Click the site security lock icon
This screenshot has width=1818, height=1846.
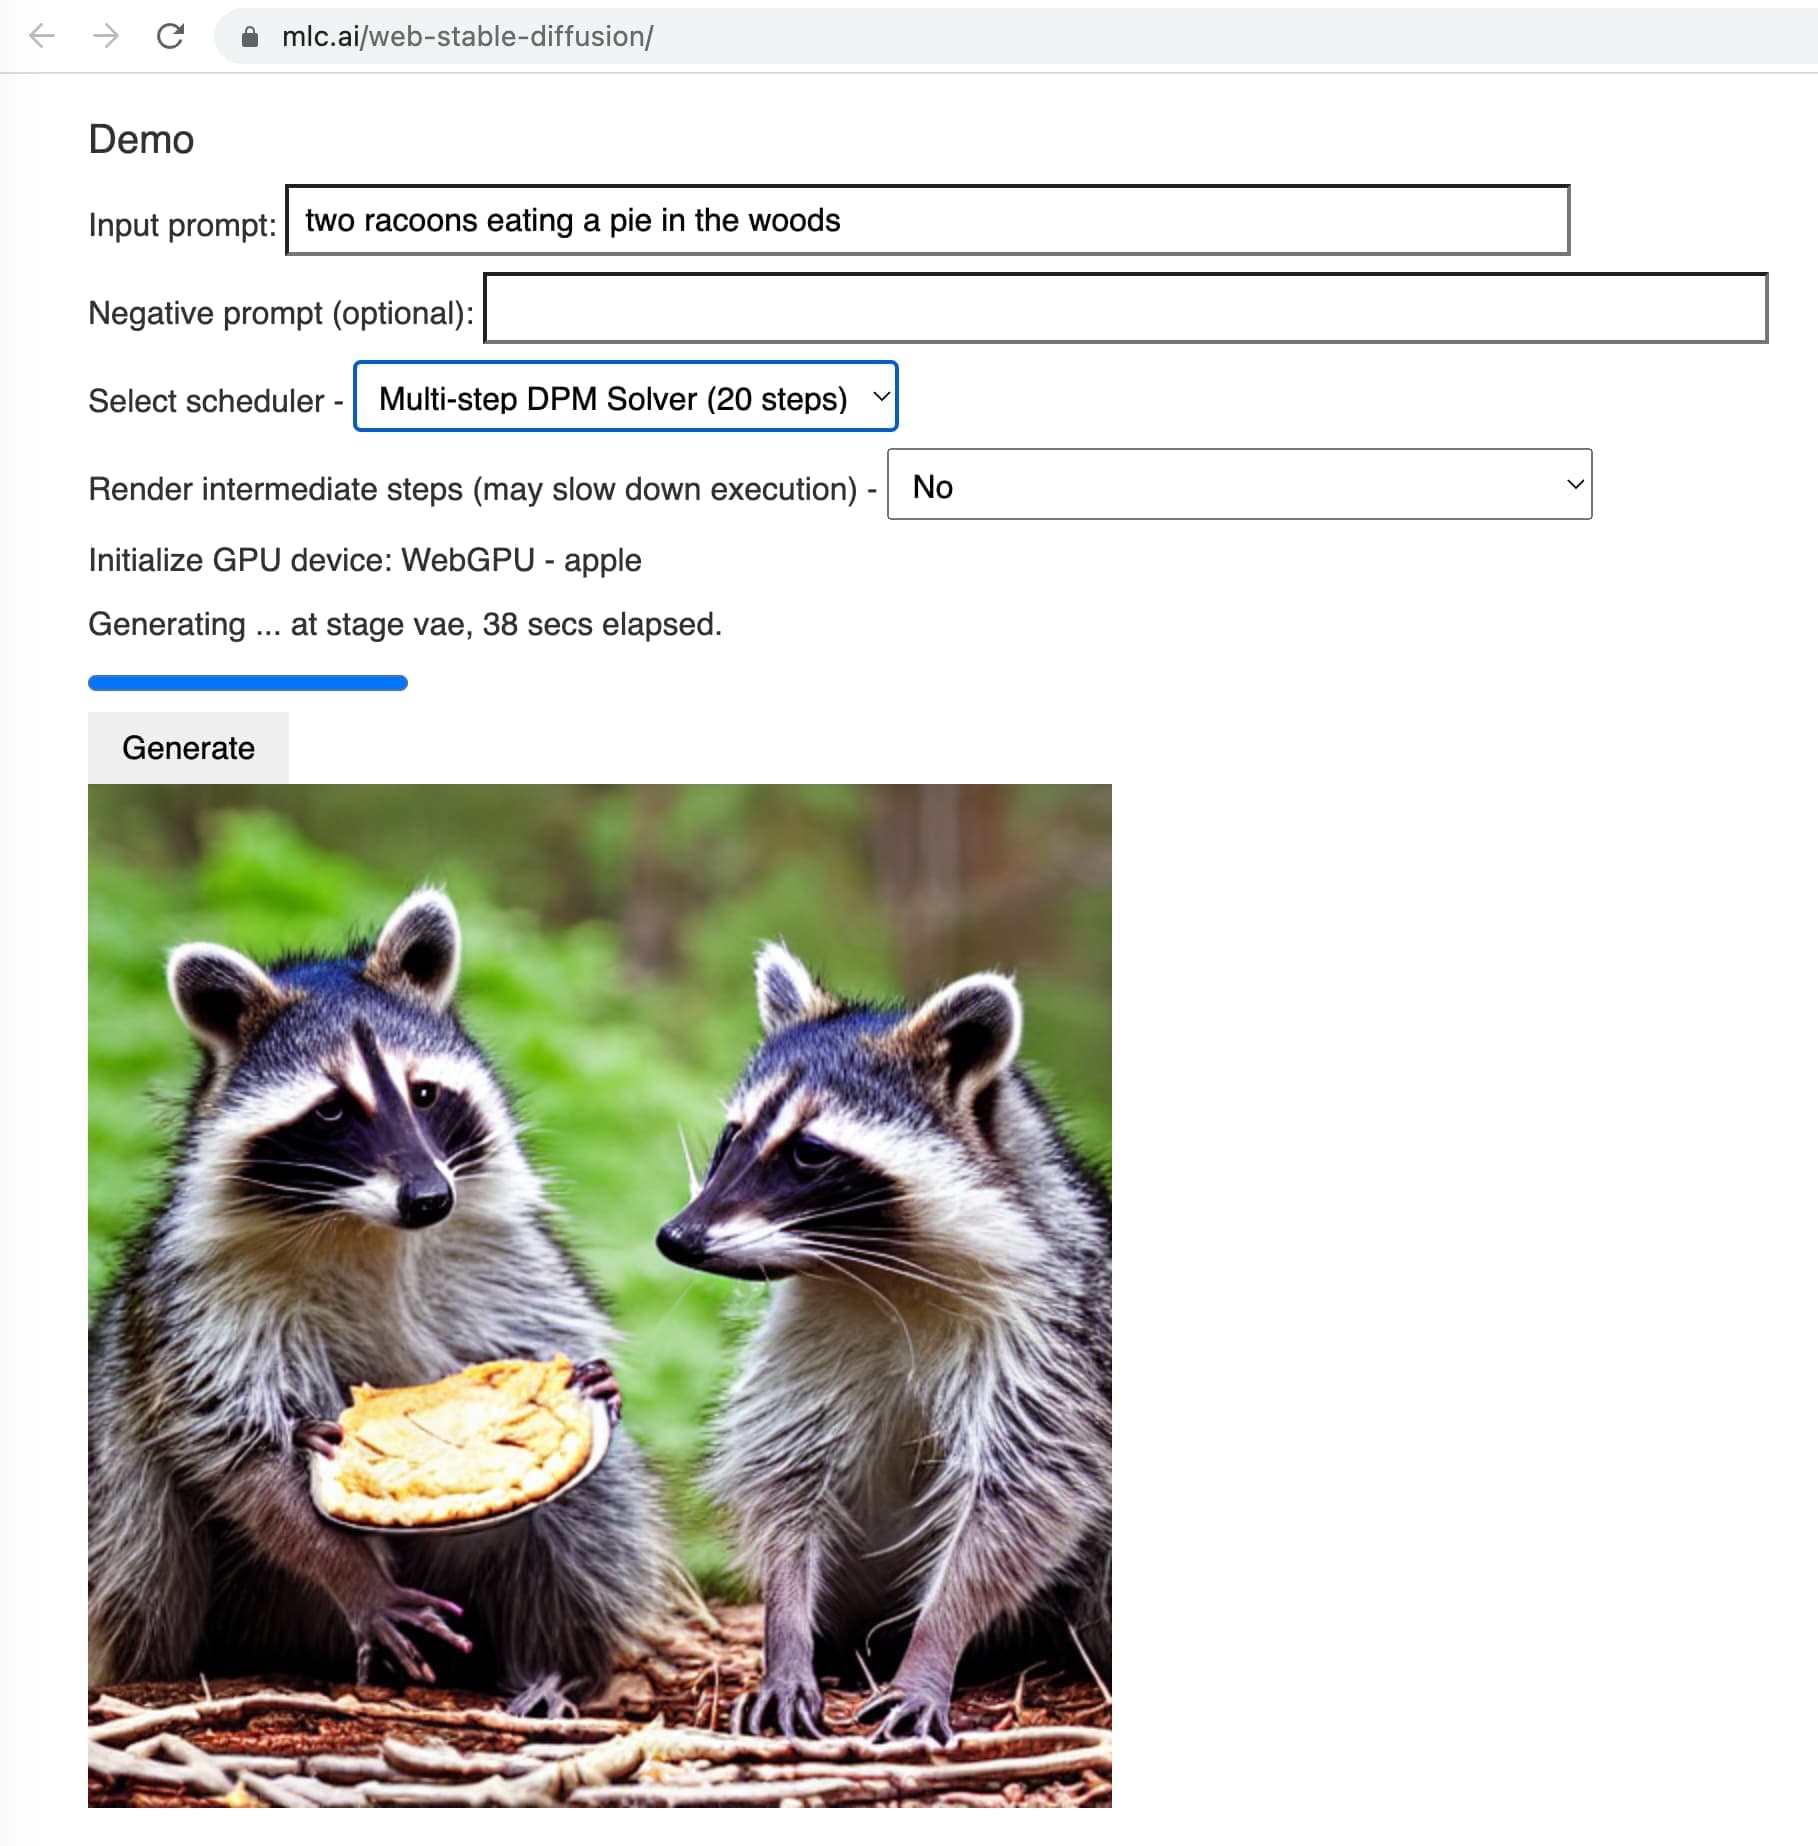[250, 37]
